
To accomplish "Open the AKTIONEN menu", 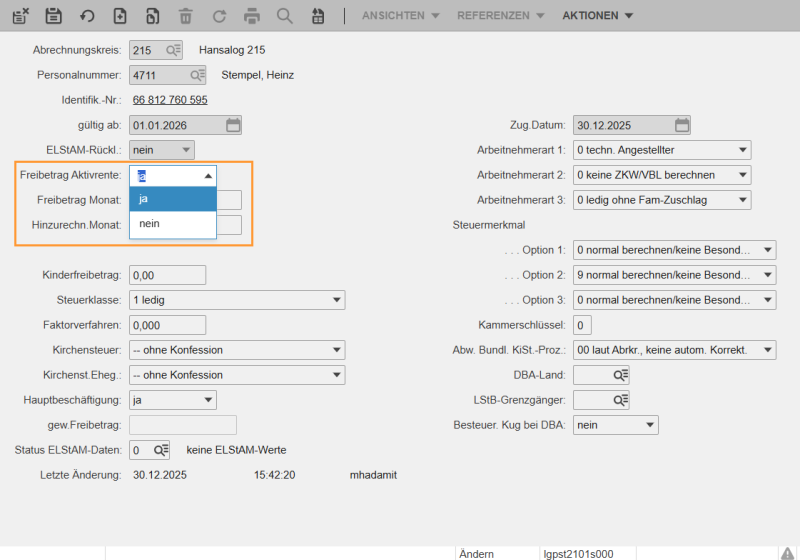I will [597, 16].
